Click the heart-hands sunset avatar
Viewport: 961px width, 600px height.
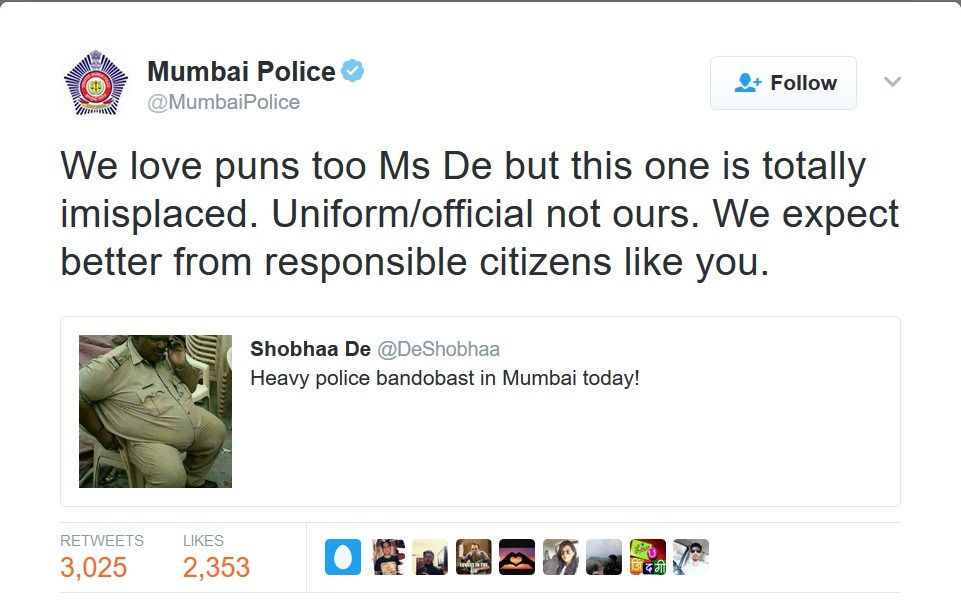pos(517,557)
